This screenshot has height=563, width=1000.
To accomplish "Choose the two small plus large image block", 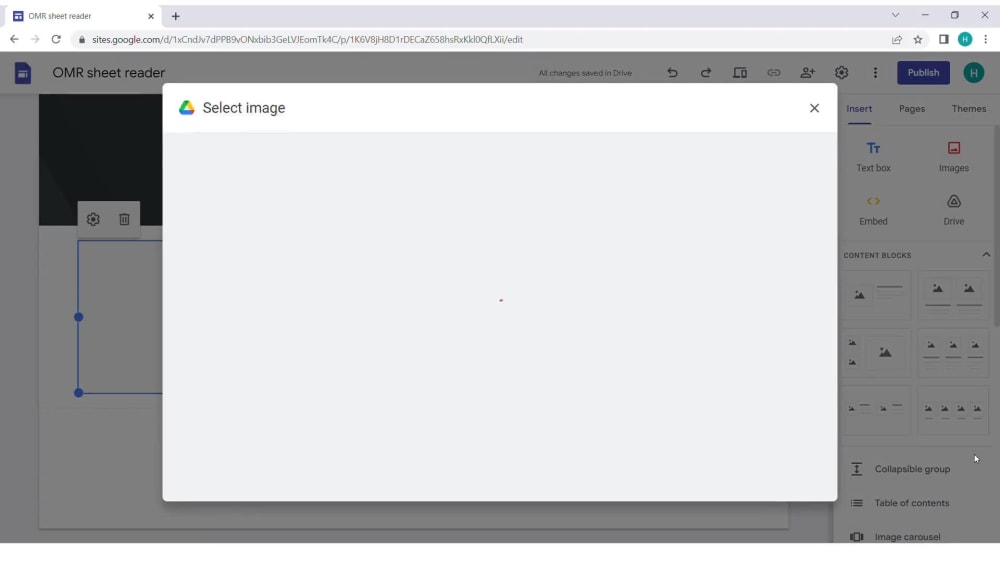I will pos(876,353).
